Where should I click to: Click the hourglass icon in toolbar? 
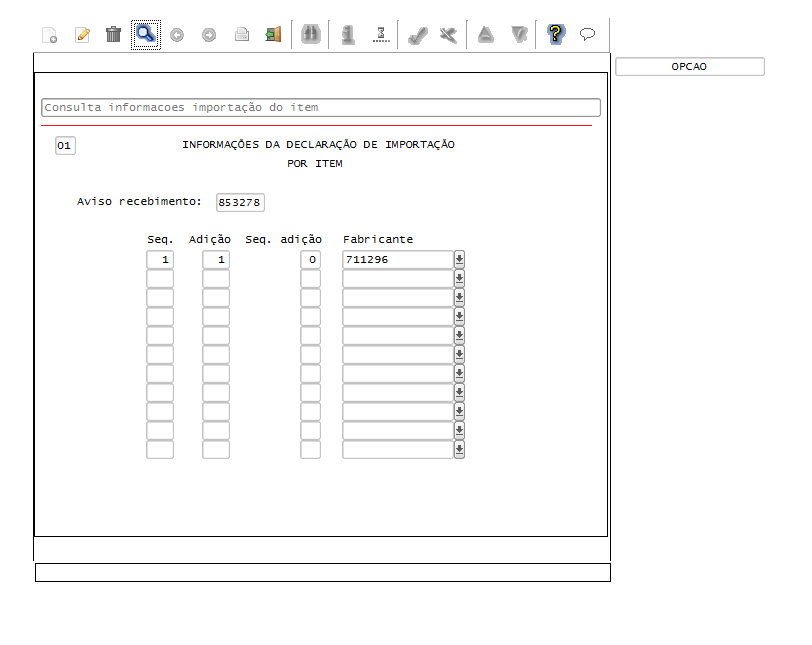[381, 35]
